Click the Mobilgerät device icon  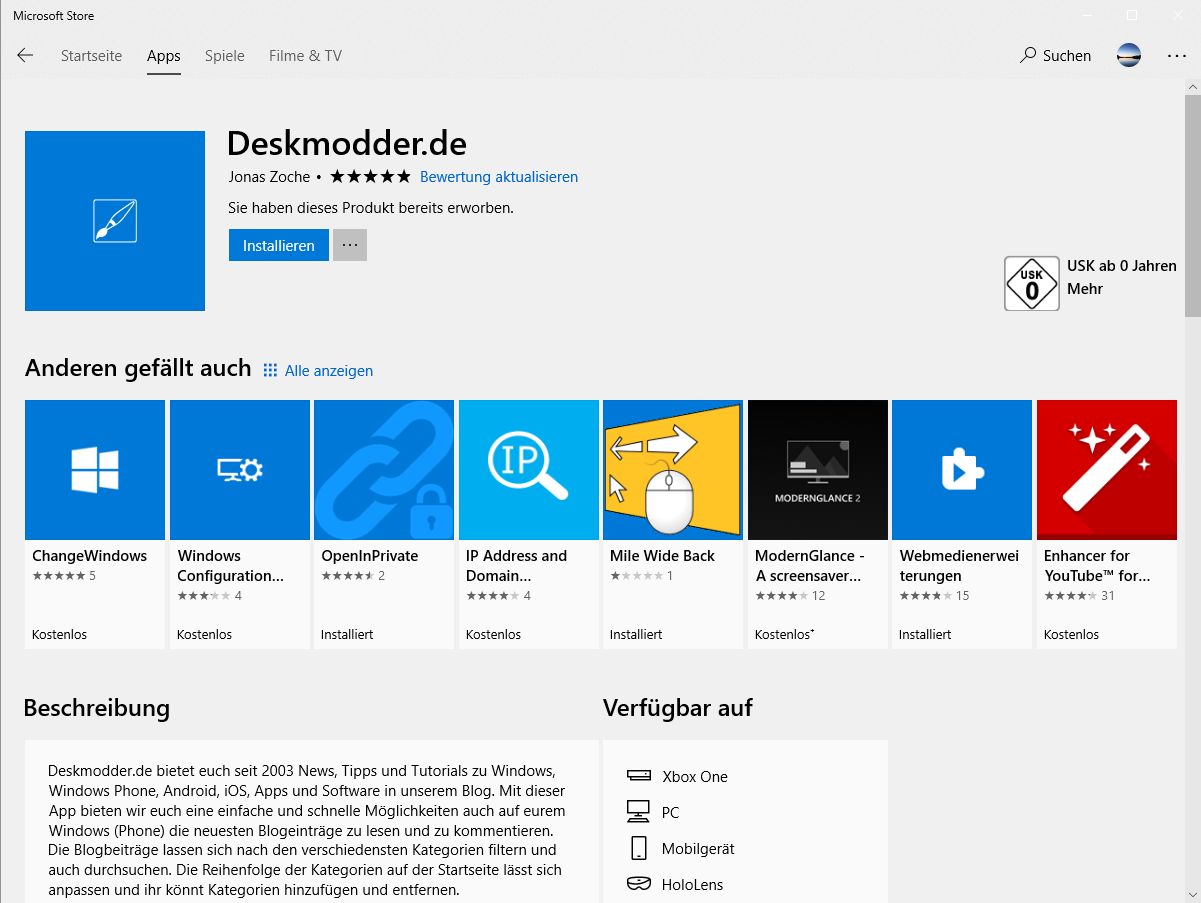tap(638, 848)
